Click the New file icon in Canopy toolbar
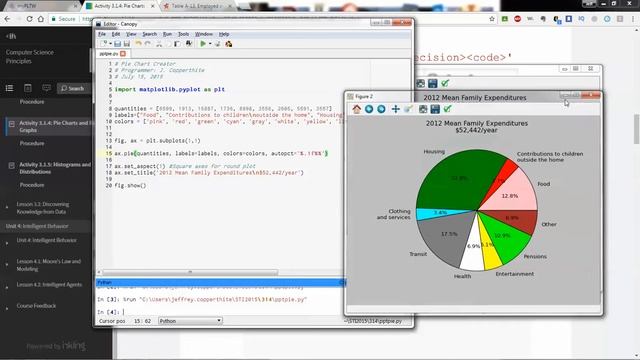 [104, 44]
